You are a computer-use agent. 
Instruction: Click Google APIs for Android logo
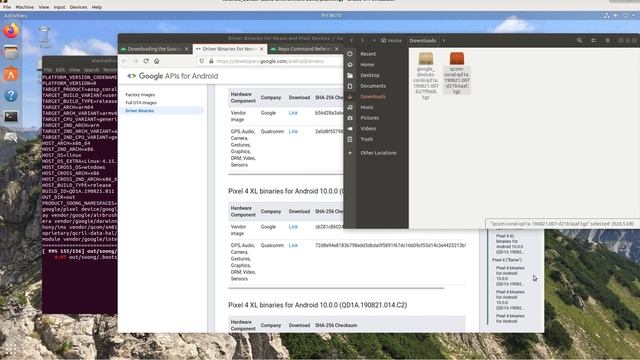[x=173, y=76]
